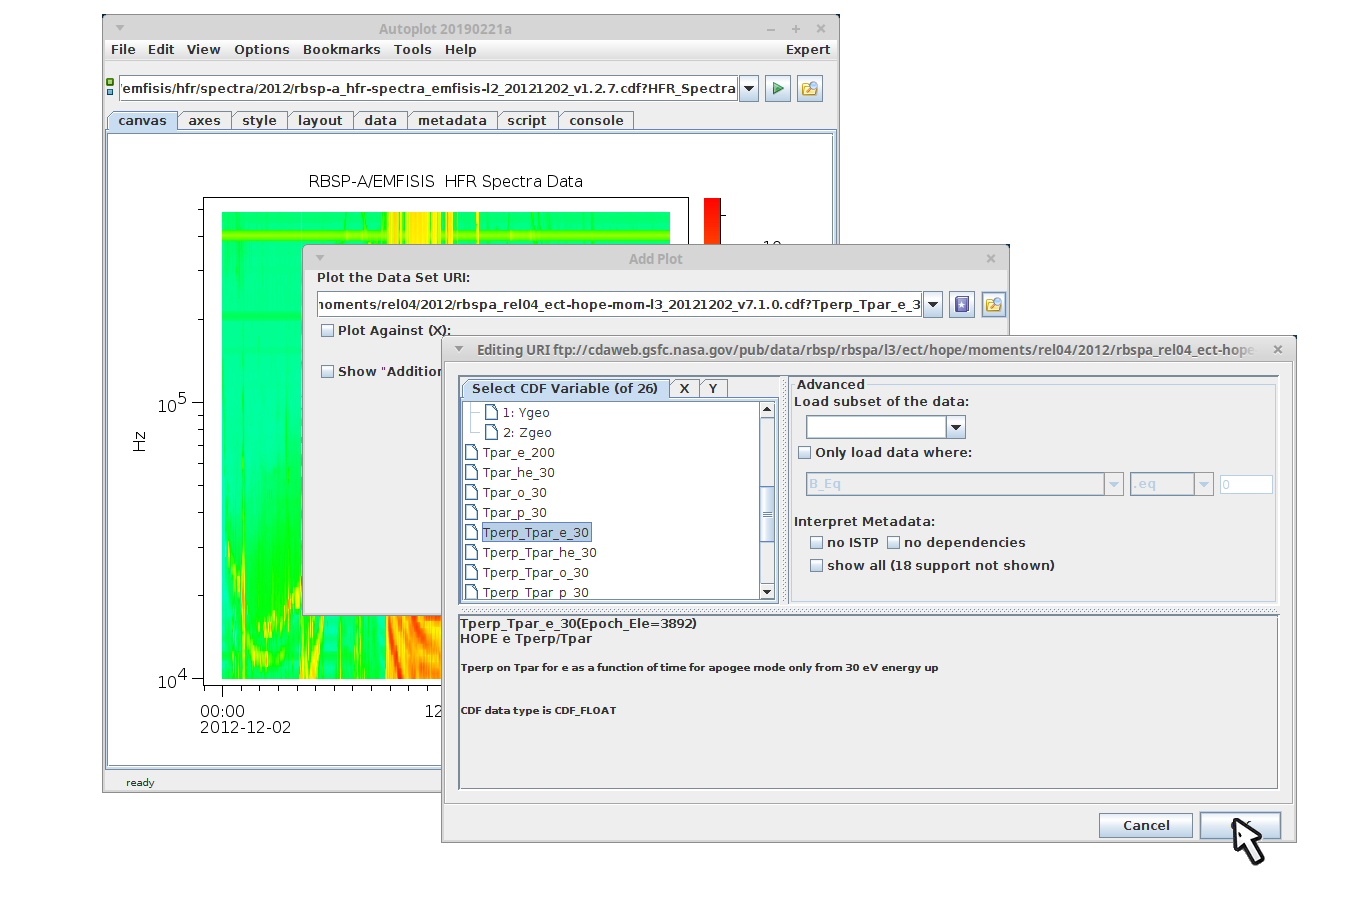Expand the main URI address history dropdown
The height and width of the screenshot is (916, 1345).
(x=748, y=89)
